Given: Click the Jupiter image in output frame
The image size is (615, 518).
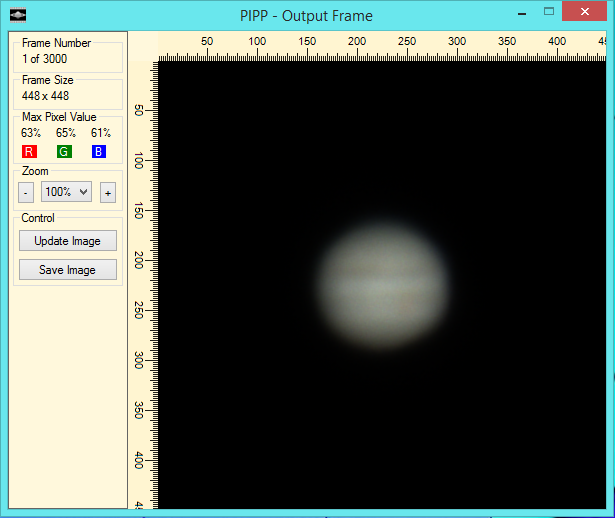Looking at the screenshot, I should pyautogui.click(x=383, y=285).
